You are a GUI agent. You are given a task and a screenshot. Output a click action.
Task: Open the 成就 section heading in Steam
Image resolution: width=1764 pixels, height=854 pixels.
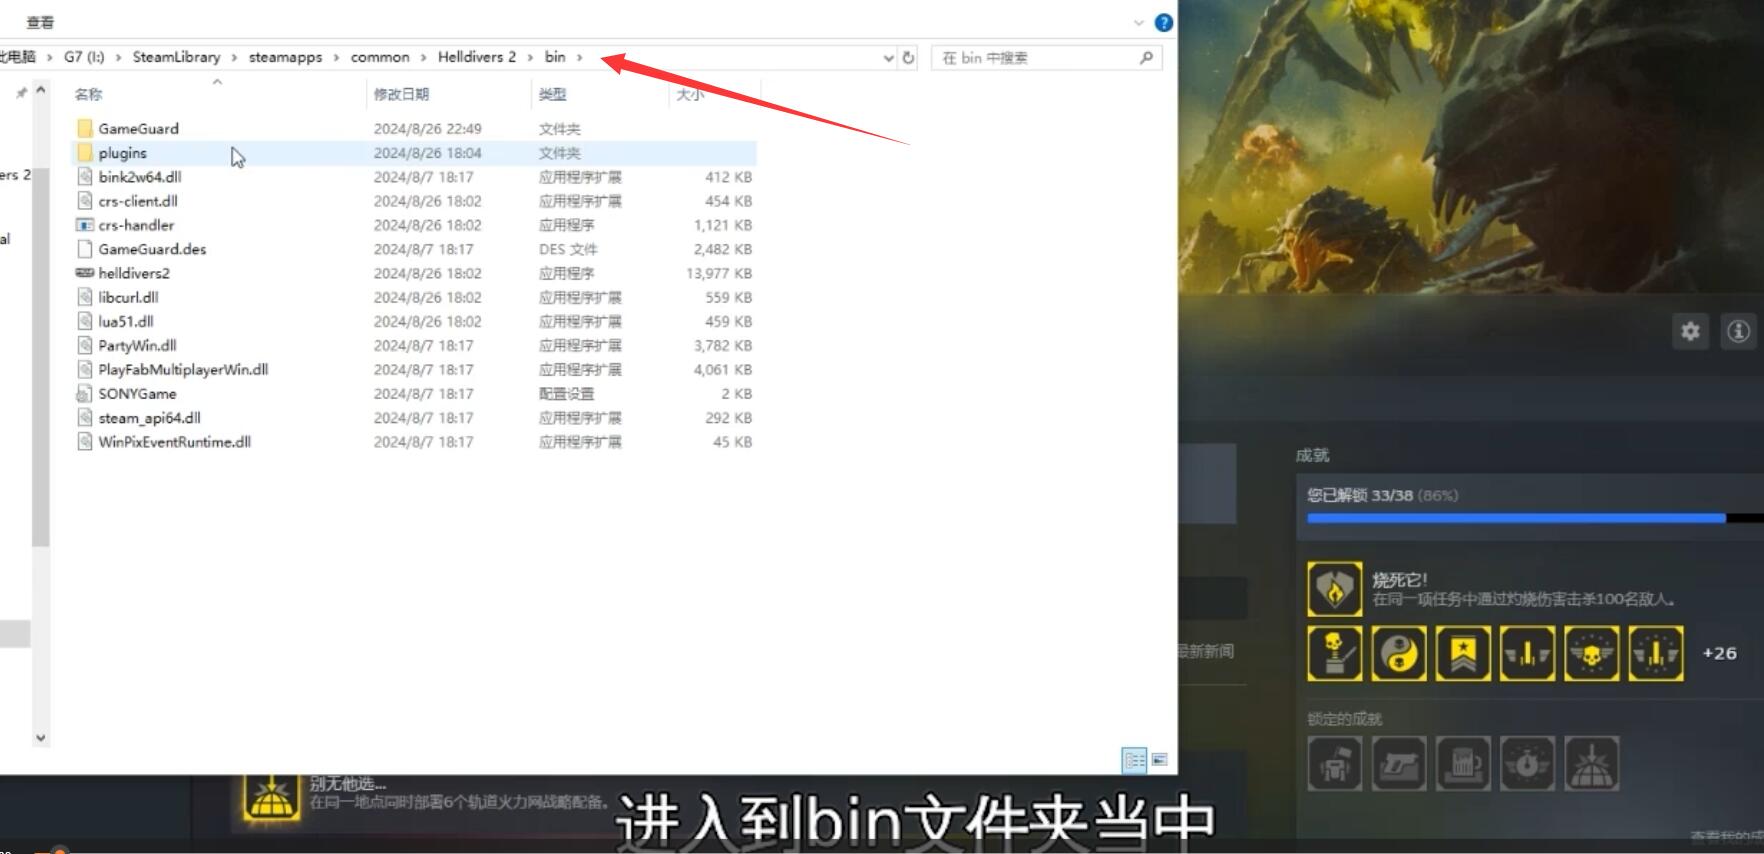pos(1312,456)
